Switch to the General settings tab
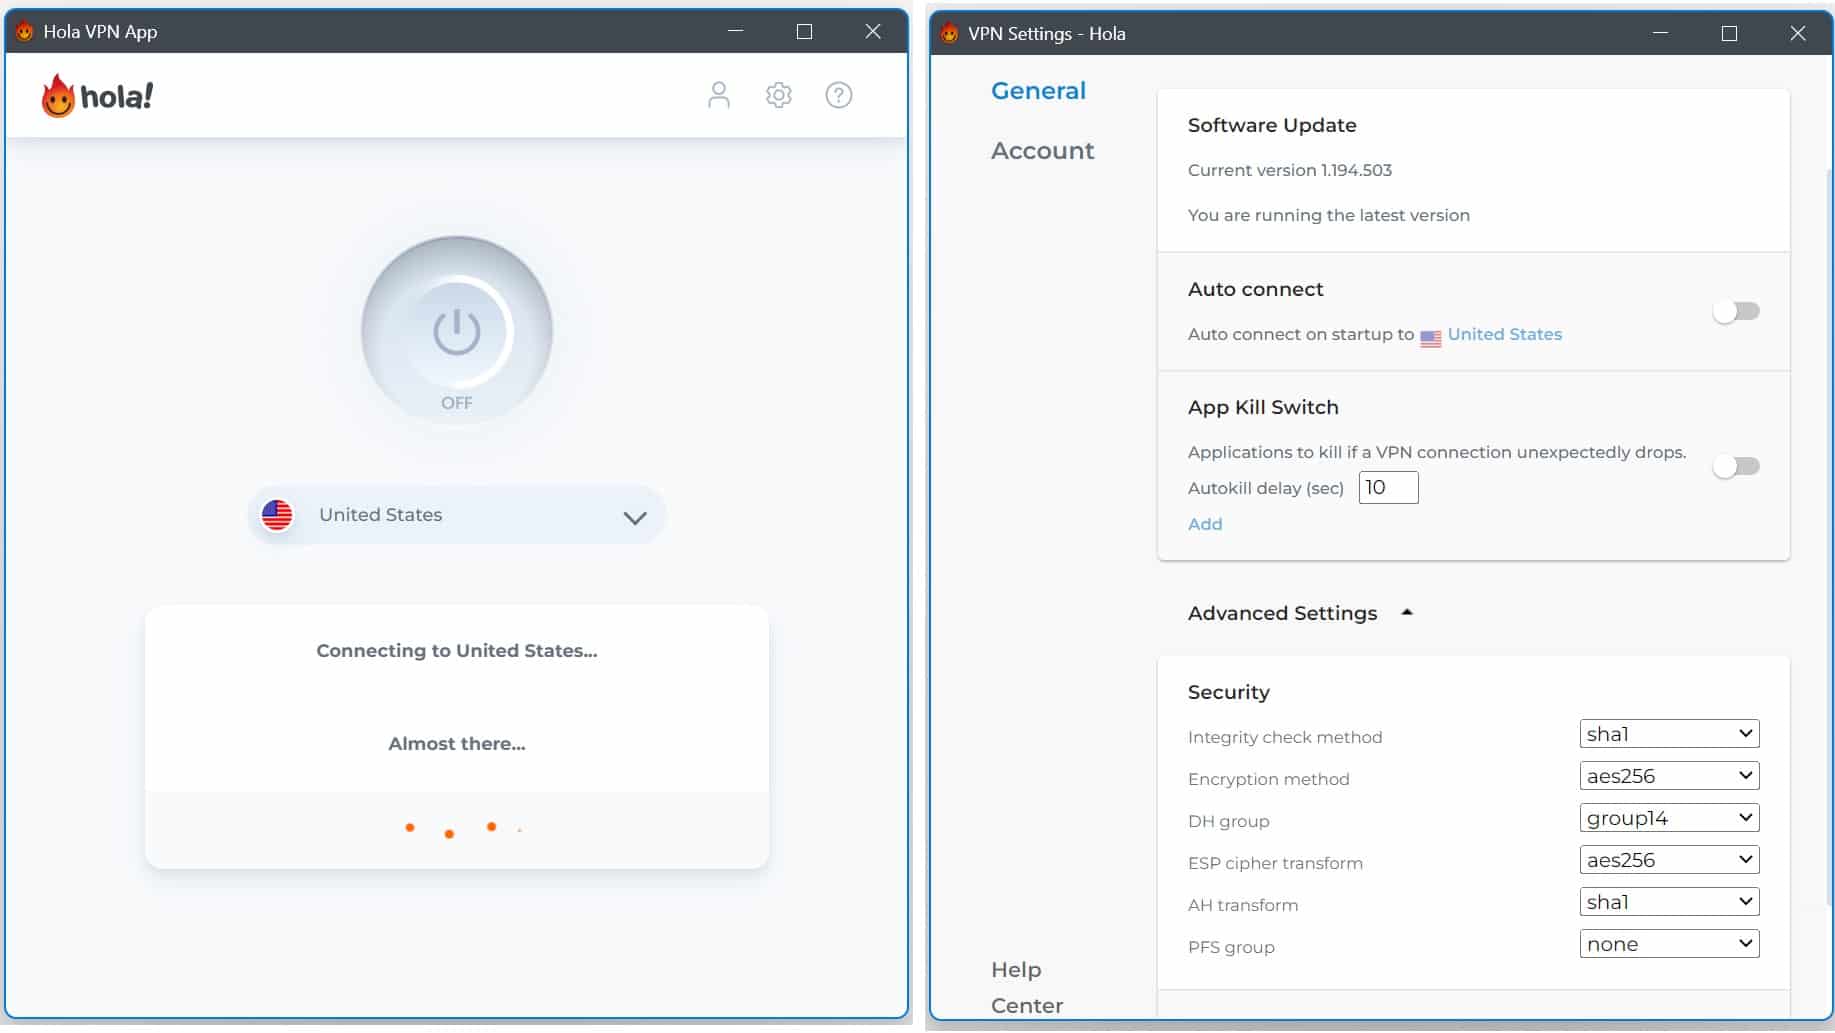The image size is (1835, 1033). [x=1038, y=91]
